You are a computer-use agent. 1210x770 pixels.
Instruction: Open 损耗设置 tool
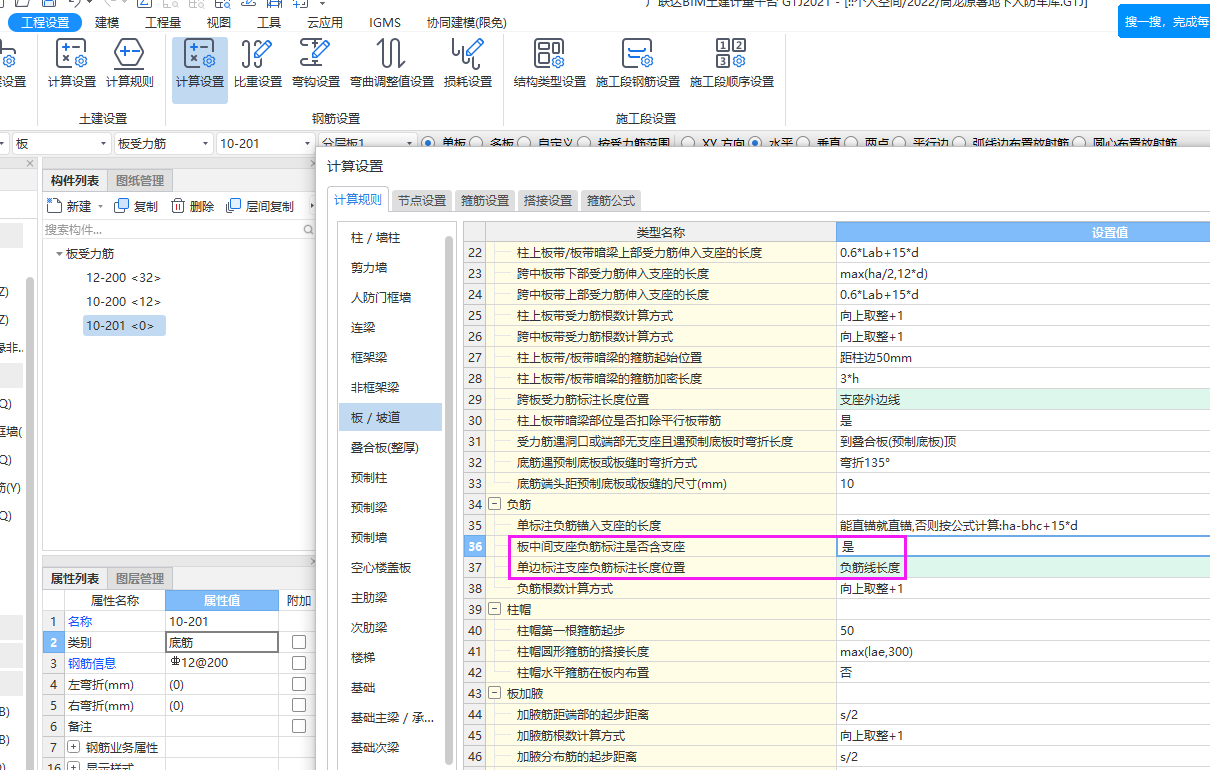[468, 65]
